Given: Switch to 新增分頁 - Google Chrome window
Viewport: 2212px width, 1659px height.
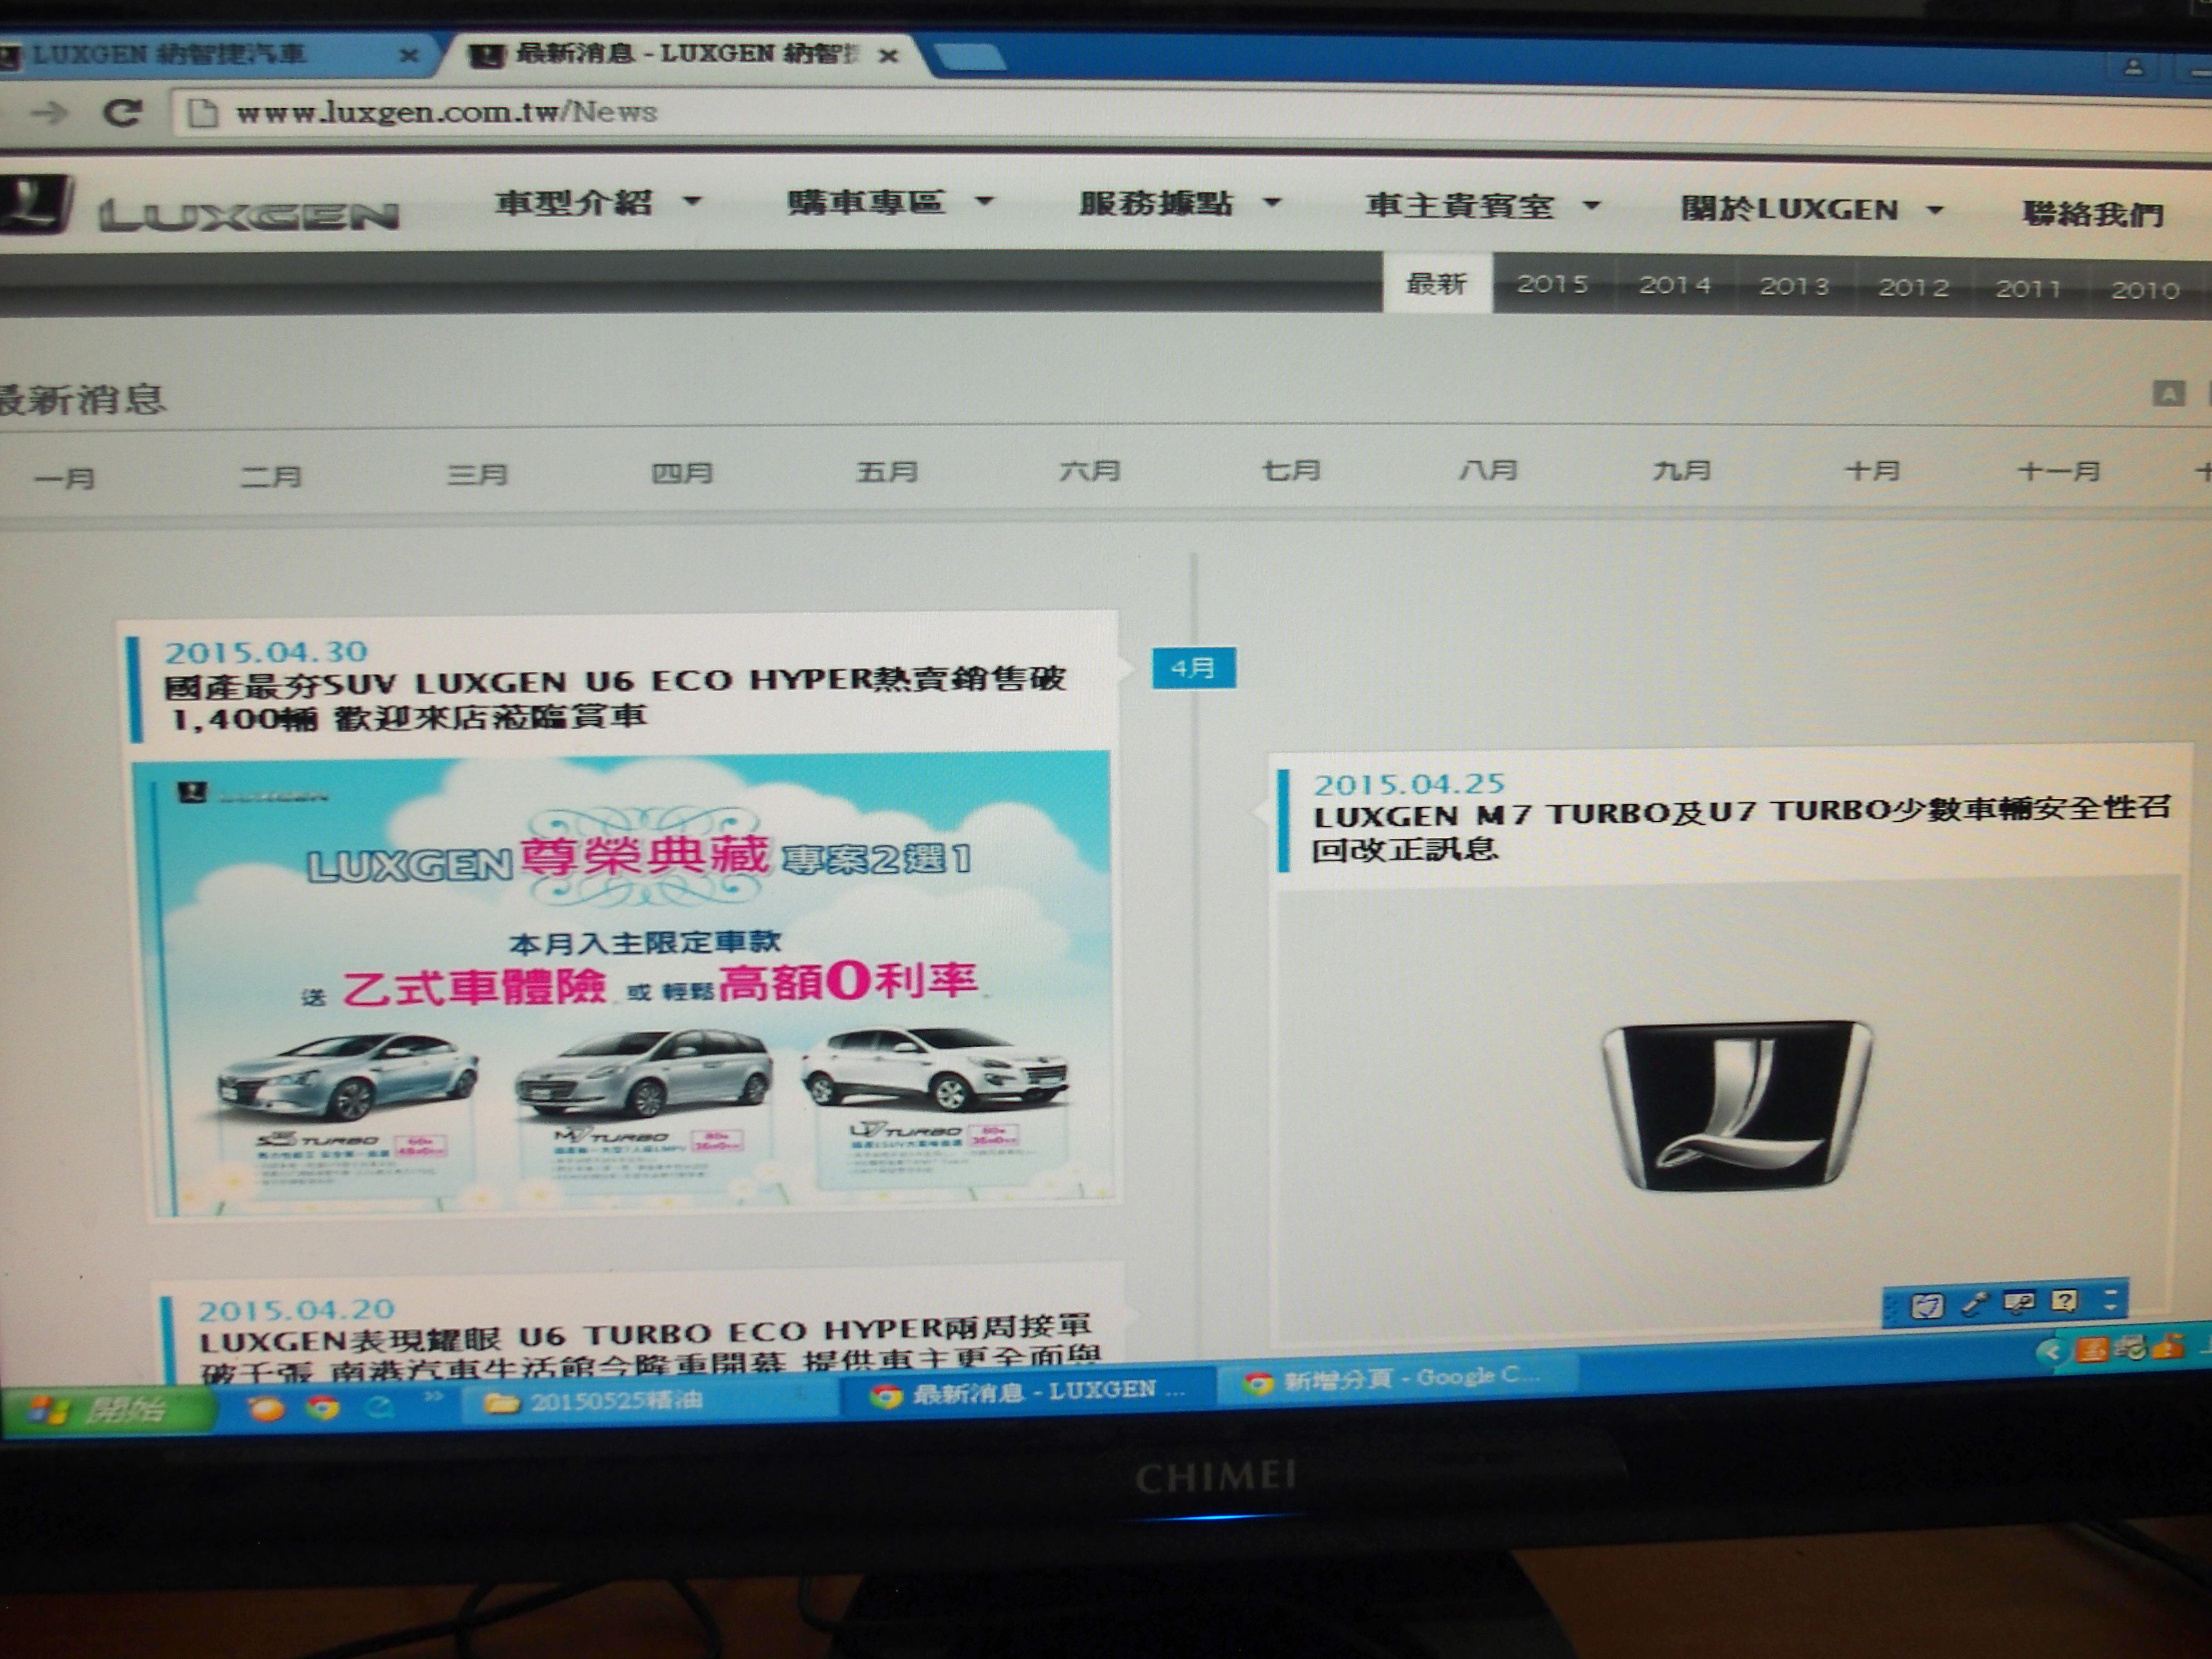Looking at the screenshot, I should (1396, 1379).
